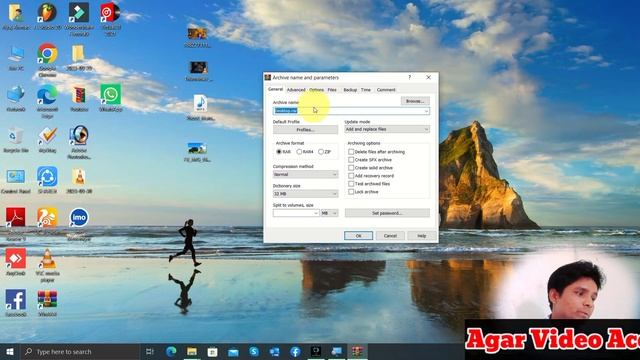Open the MB unit dropdown
The image size is (640, 360).
click(329, 213)
